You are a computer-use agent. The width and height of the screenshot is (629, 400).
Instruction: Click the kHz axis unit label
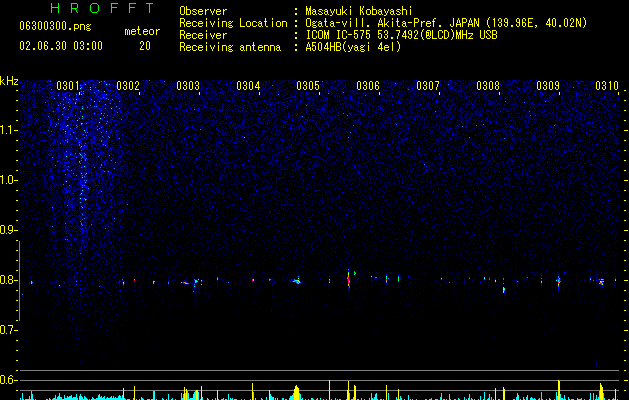(x=9, y=81)
